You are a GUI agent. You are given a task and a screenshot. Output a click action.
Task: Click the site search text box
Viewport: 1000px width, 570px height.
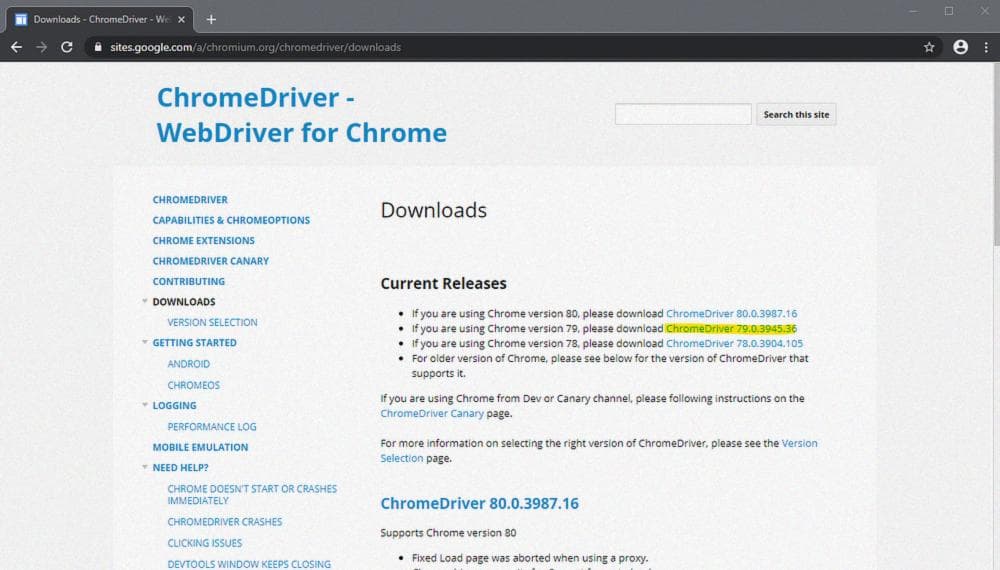click(682, 114)
